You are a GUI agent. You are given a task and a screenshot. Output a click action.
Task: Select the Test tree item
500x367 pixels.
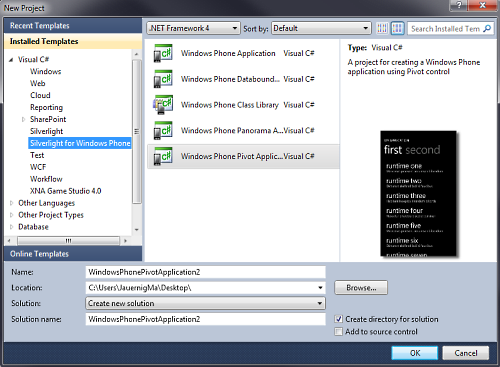(37, 155)
